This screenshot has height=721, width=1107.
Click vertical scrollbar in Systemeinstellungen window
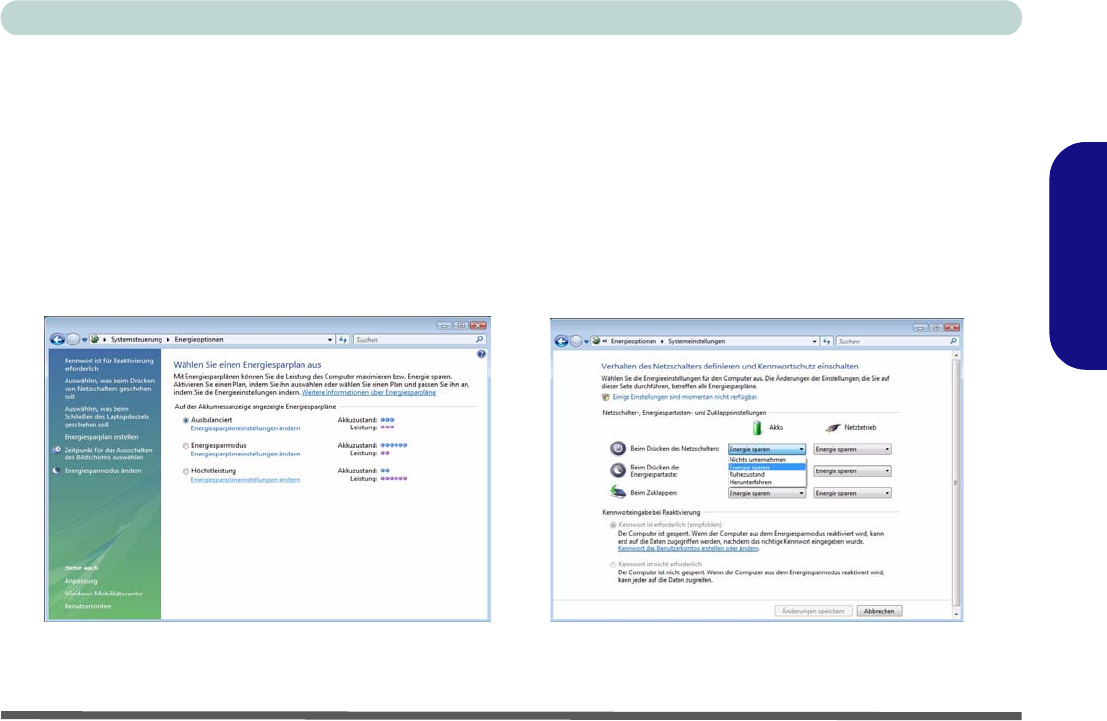pos(957,483)
